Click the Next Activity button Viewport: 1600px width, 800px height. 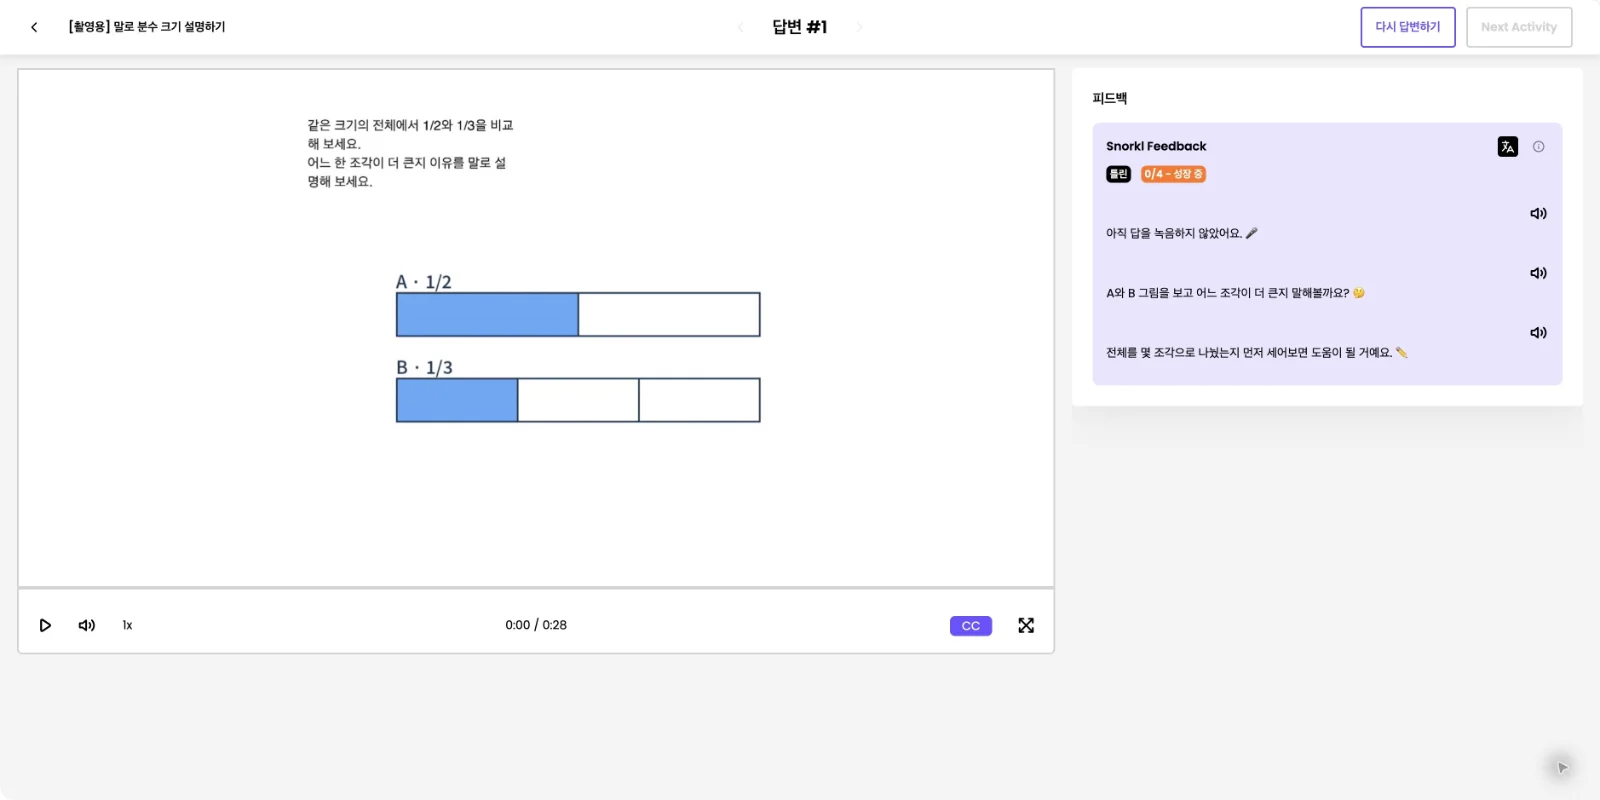tap(1518, 27)
